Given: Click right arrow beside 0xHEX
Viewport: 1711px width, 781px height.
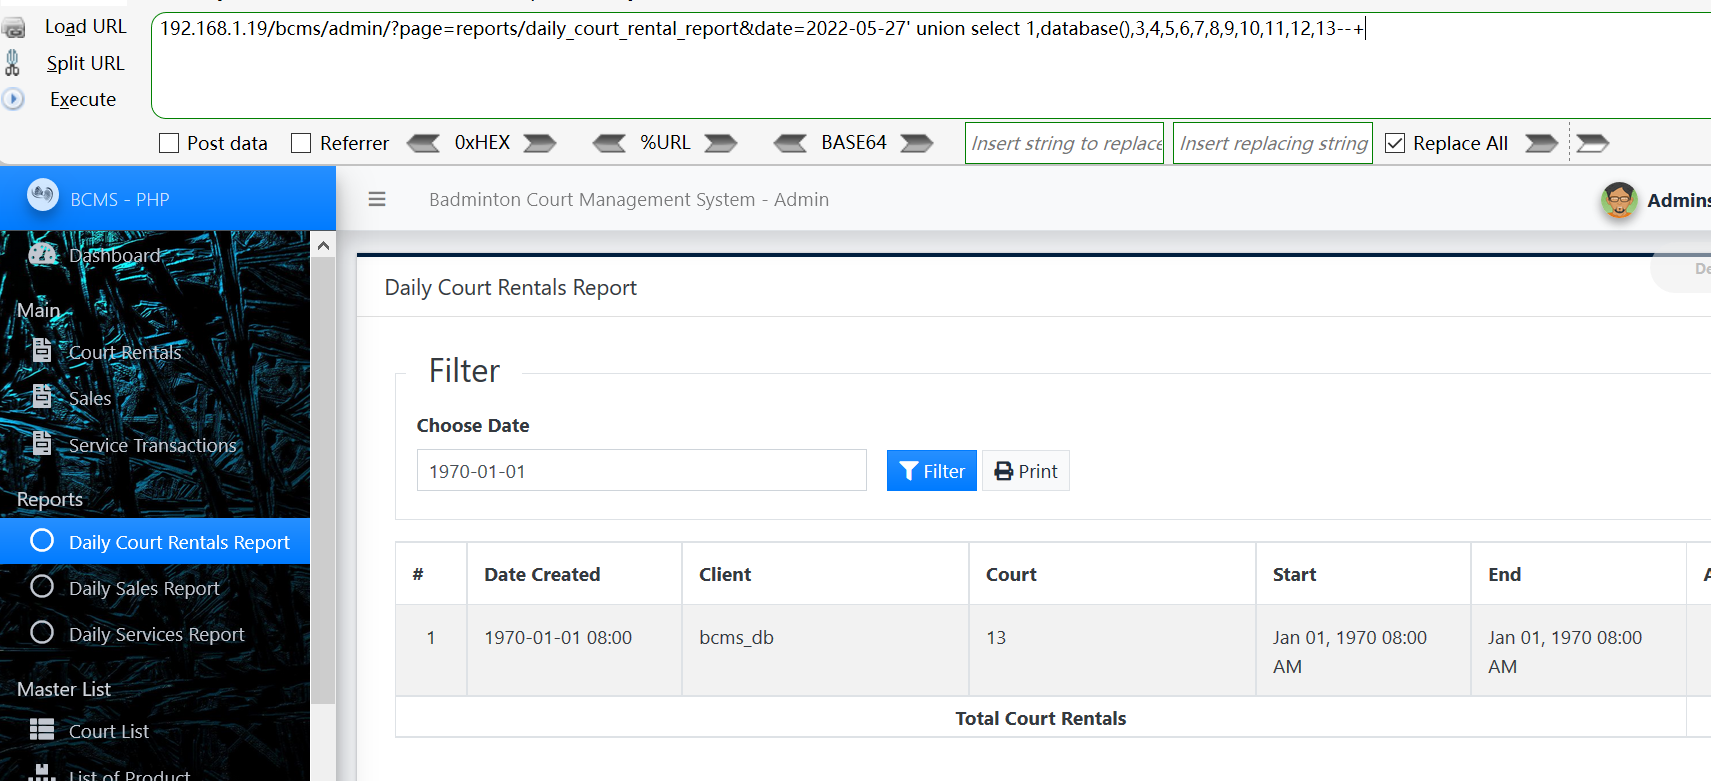Looking at the screenshot, I should (x=540, y=143).
